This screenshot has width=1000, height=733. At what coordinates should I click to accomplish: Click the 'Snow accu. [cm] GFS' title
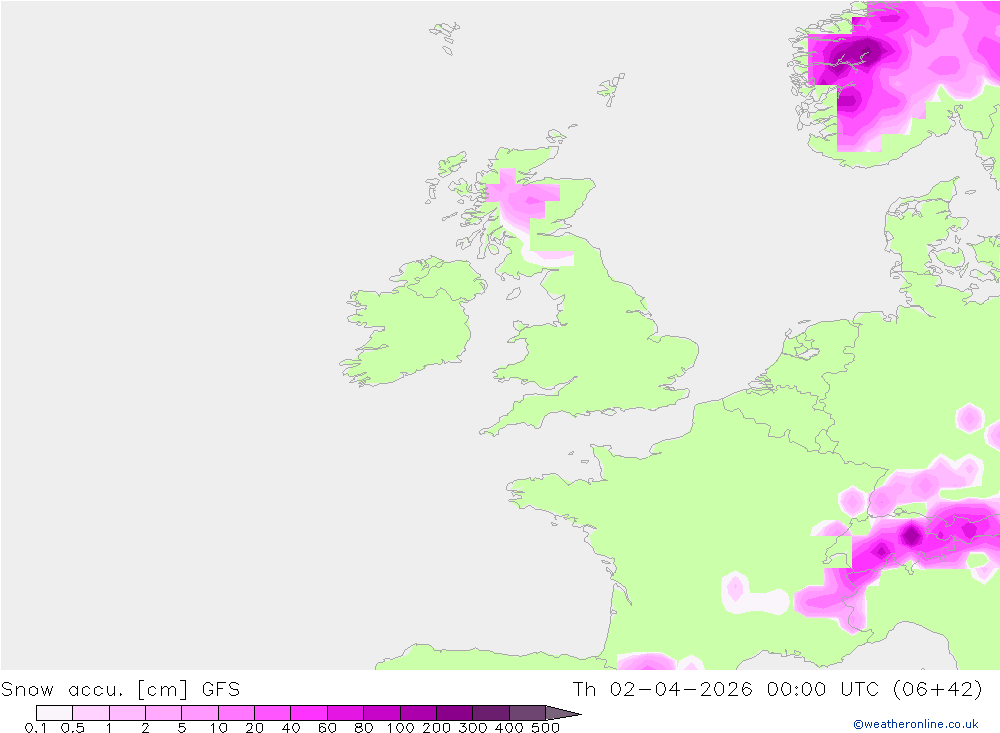121,690
